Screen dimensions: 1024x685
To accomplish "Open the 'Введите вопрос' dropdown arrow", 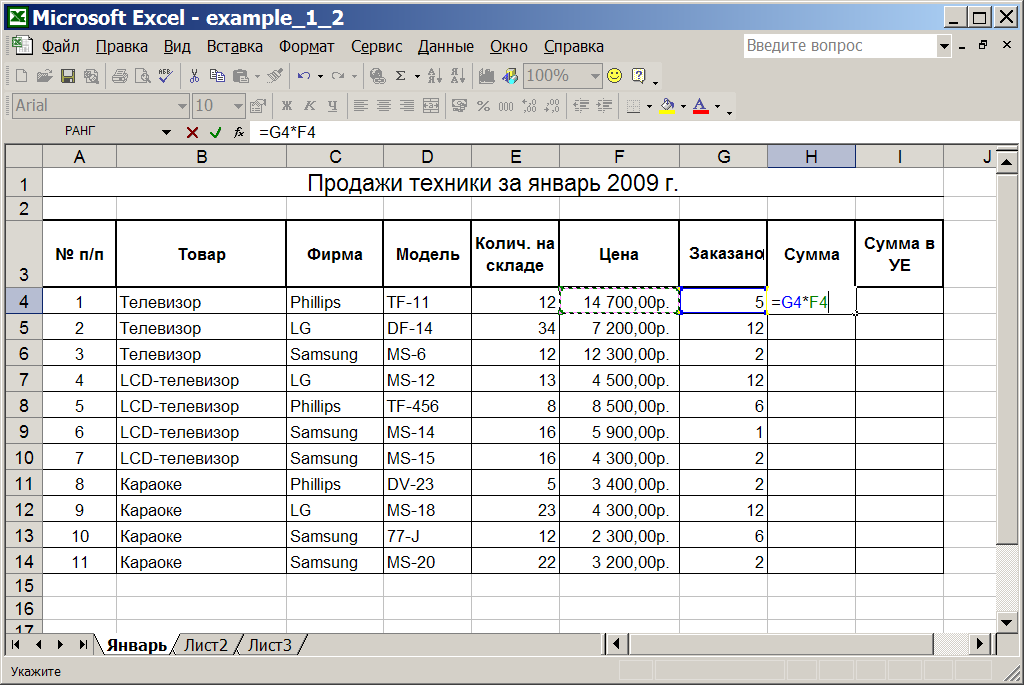I will coord(944,46).
